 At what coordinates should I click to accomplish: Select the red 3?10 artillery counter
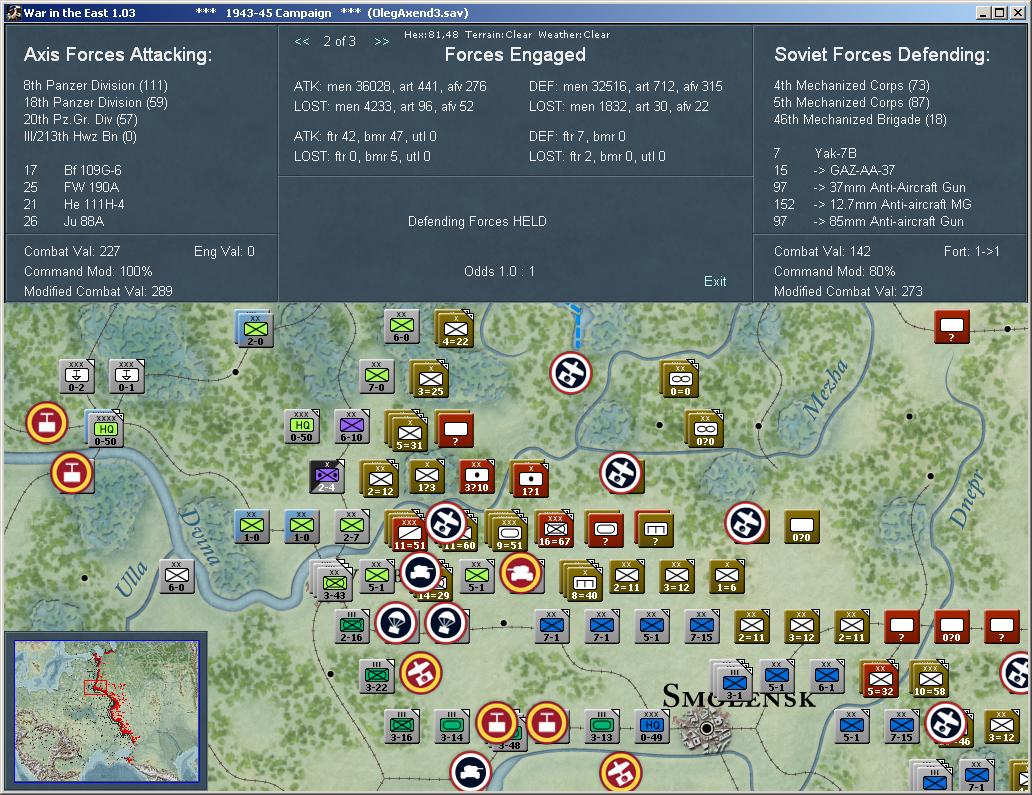tap(477, 476)
